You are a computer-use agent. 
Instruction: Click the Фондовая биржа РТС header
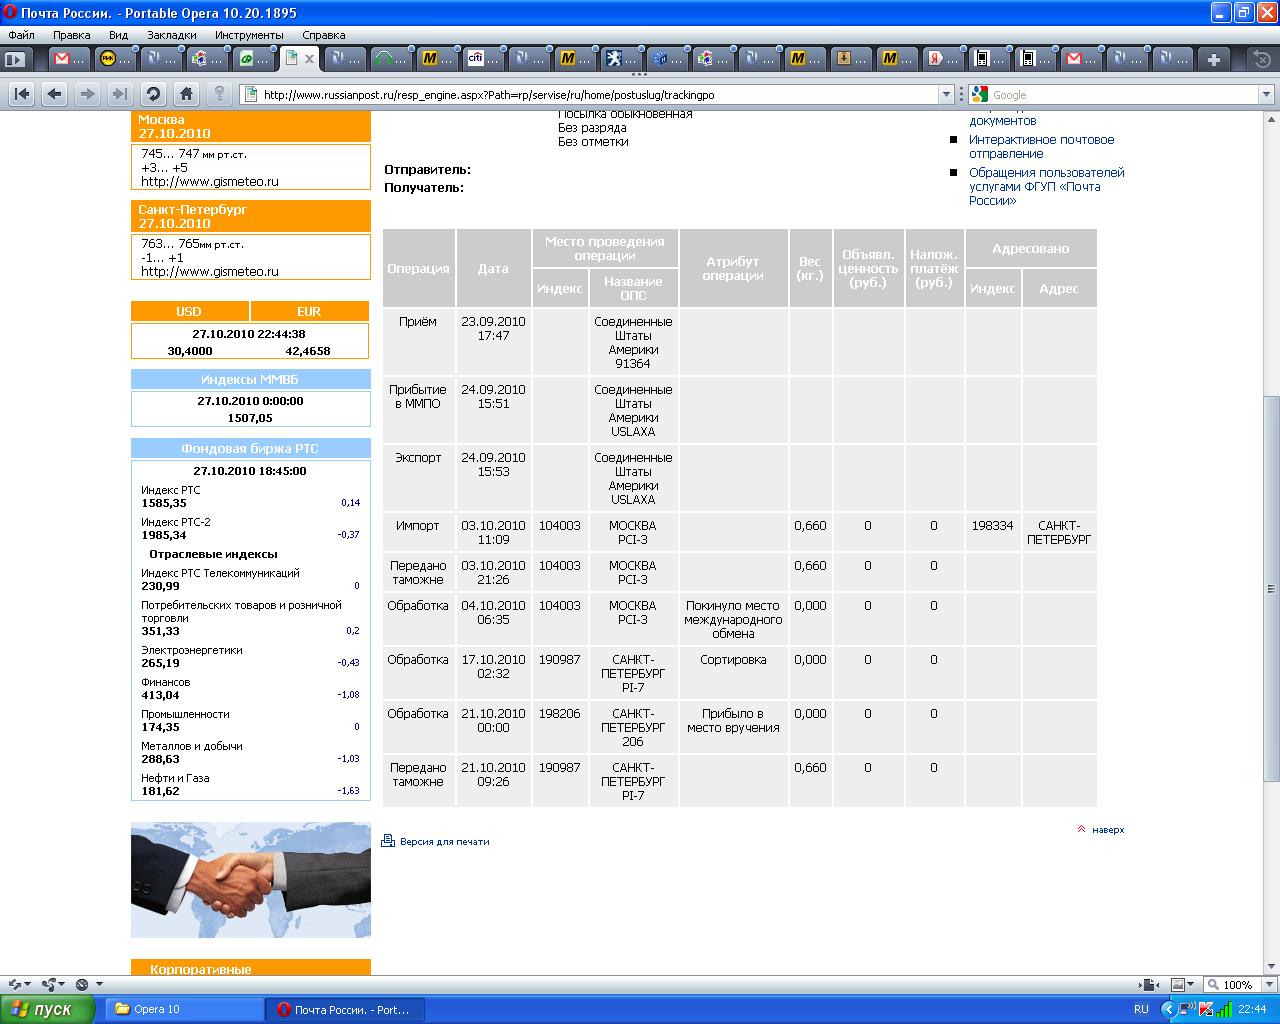tap(251, 449)
